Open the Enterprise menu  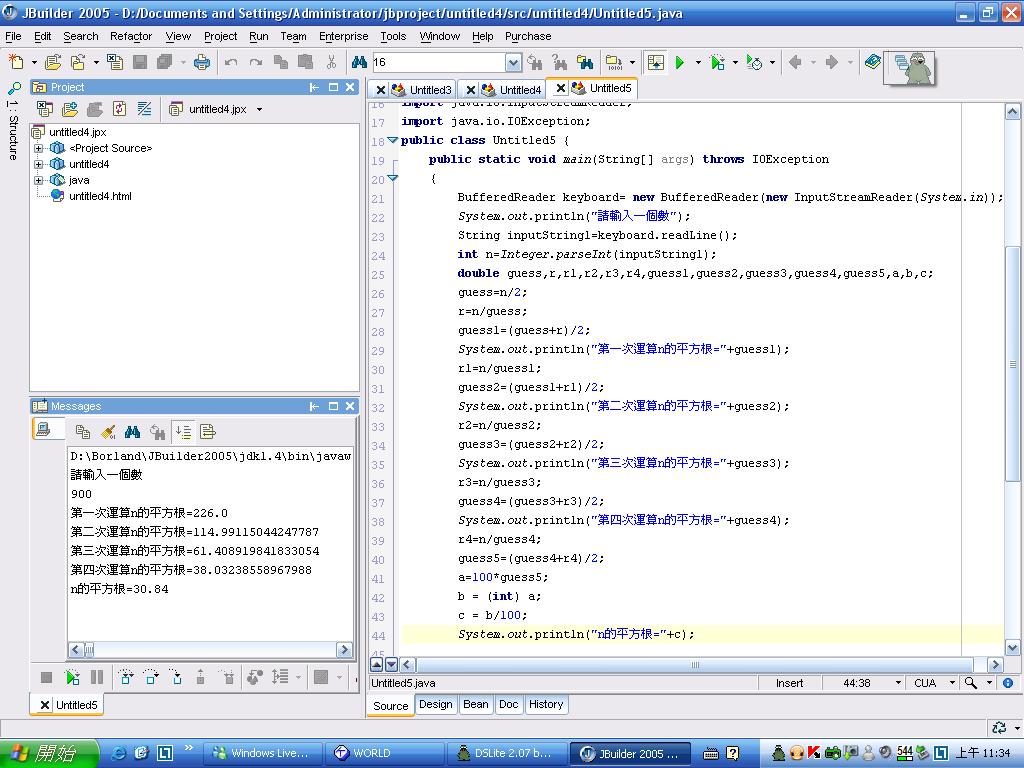(x=344, y=37)
